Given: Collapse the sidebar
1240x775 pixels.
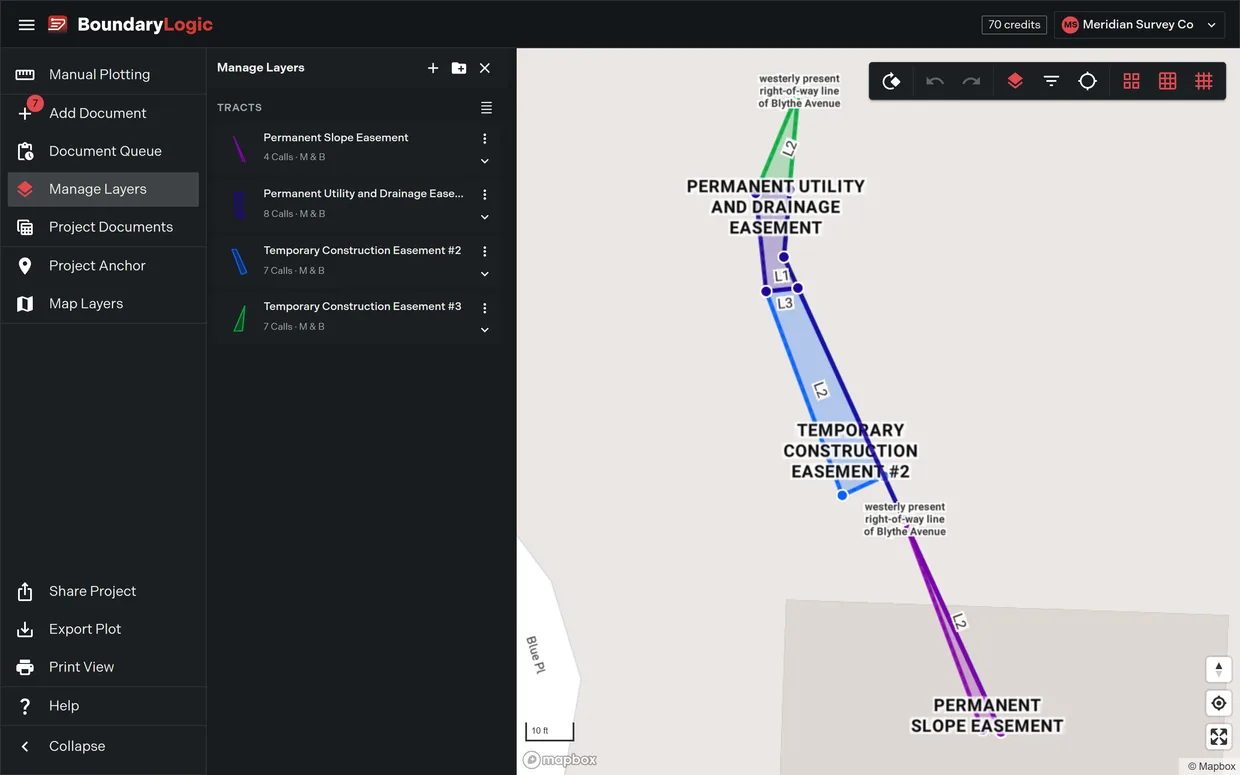Looking at the screenshot, I should point(103,746).
